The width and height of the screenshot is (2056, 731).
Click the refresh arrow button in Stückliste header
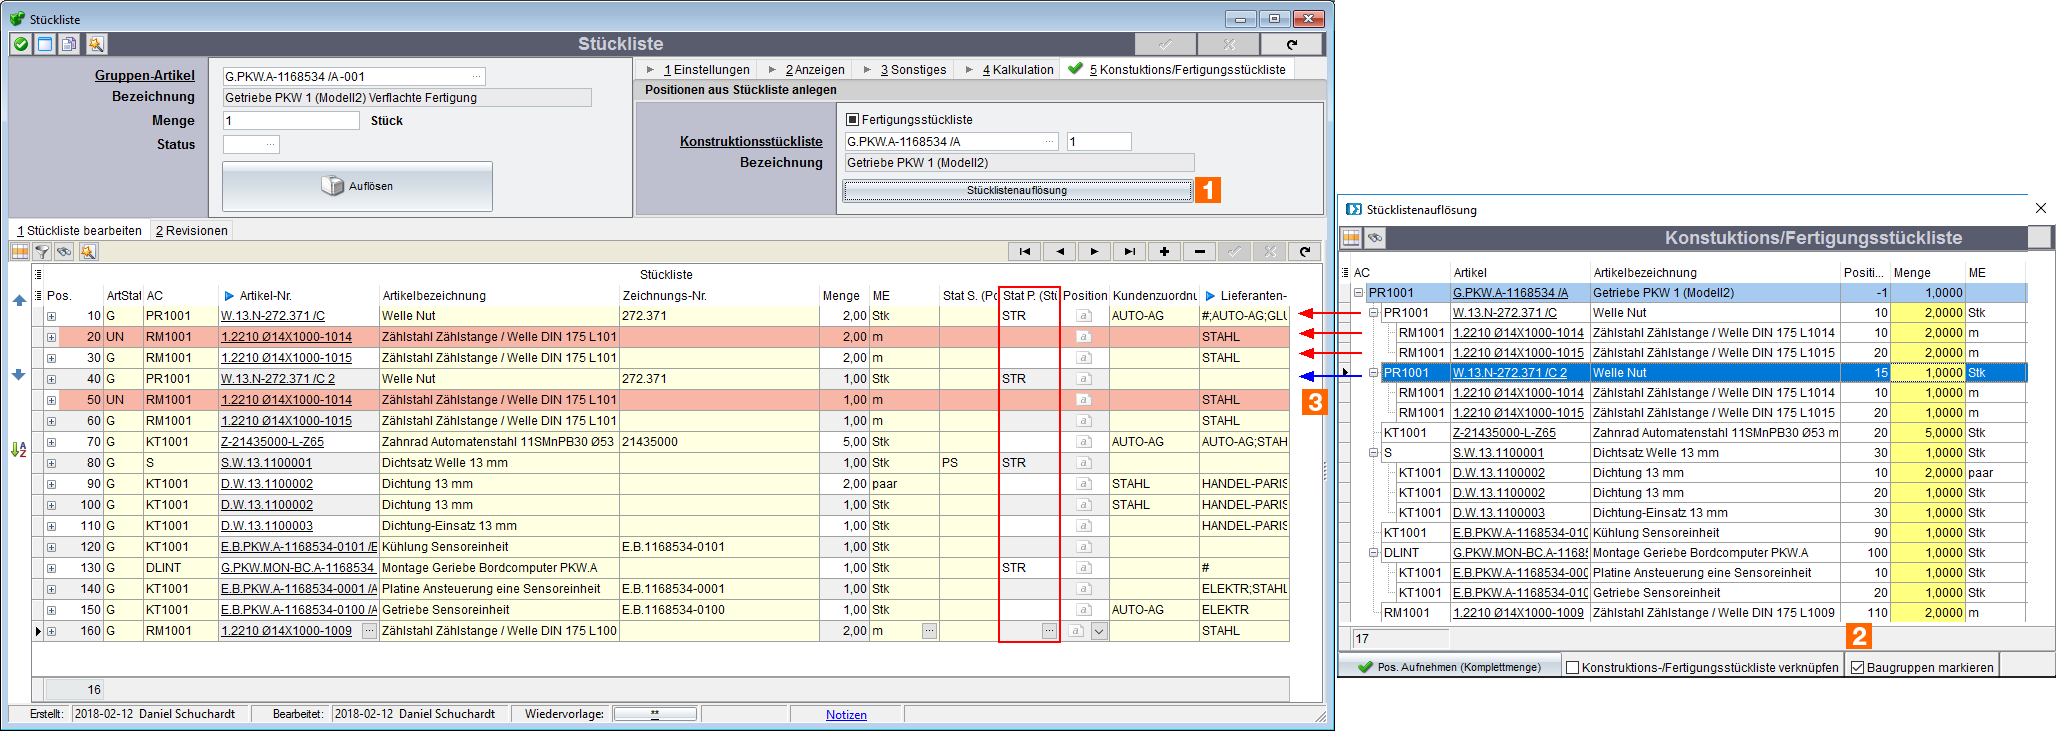pyautogui.click(x=1291, y=44)
